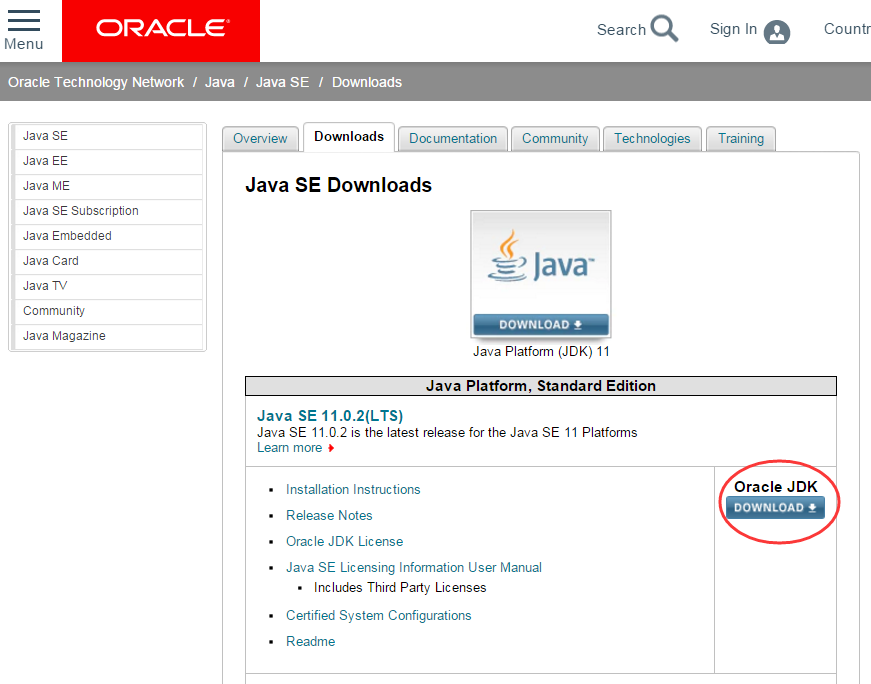Click the Downloads breadcrumb link
871x684 pixels.
click(x=367, y=82)
